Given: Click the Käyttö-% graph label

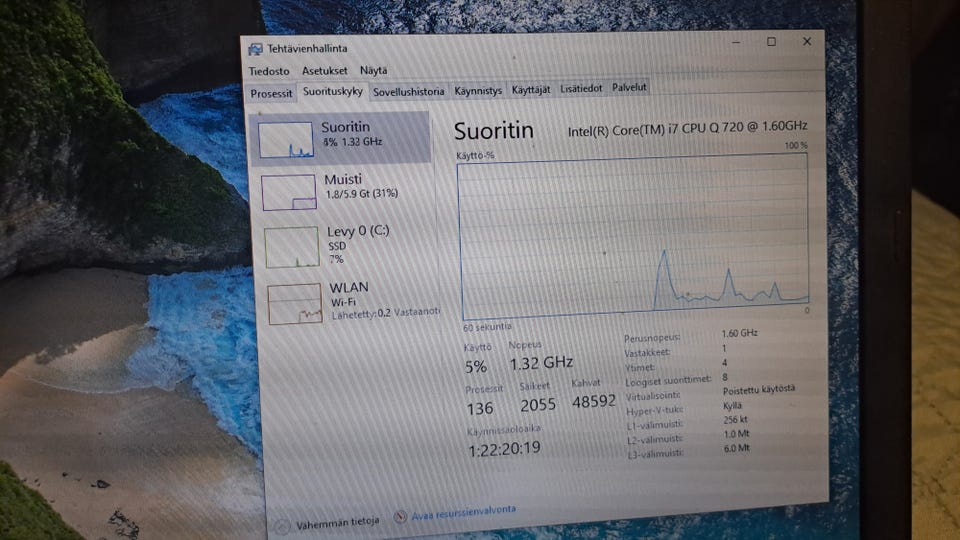Looking at the screenshot, I should pos(475,156).
